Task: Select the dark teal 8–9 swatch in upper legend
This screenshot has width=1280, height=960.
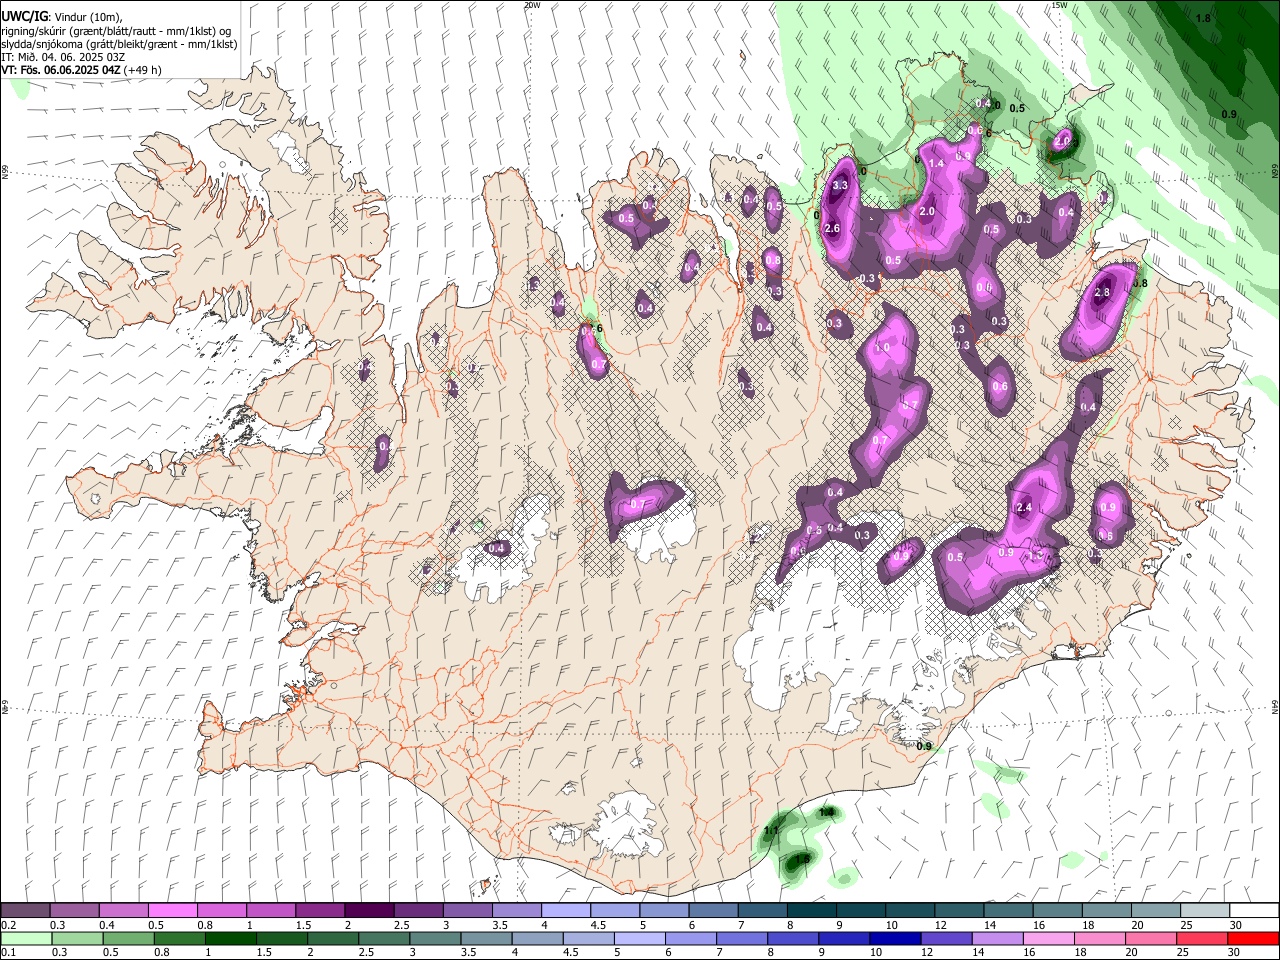Action: [x=810, y=910]
